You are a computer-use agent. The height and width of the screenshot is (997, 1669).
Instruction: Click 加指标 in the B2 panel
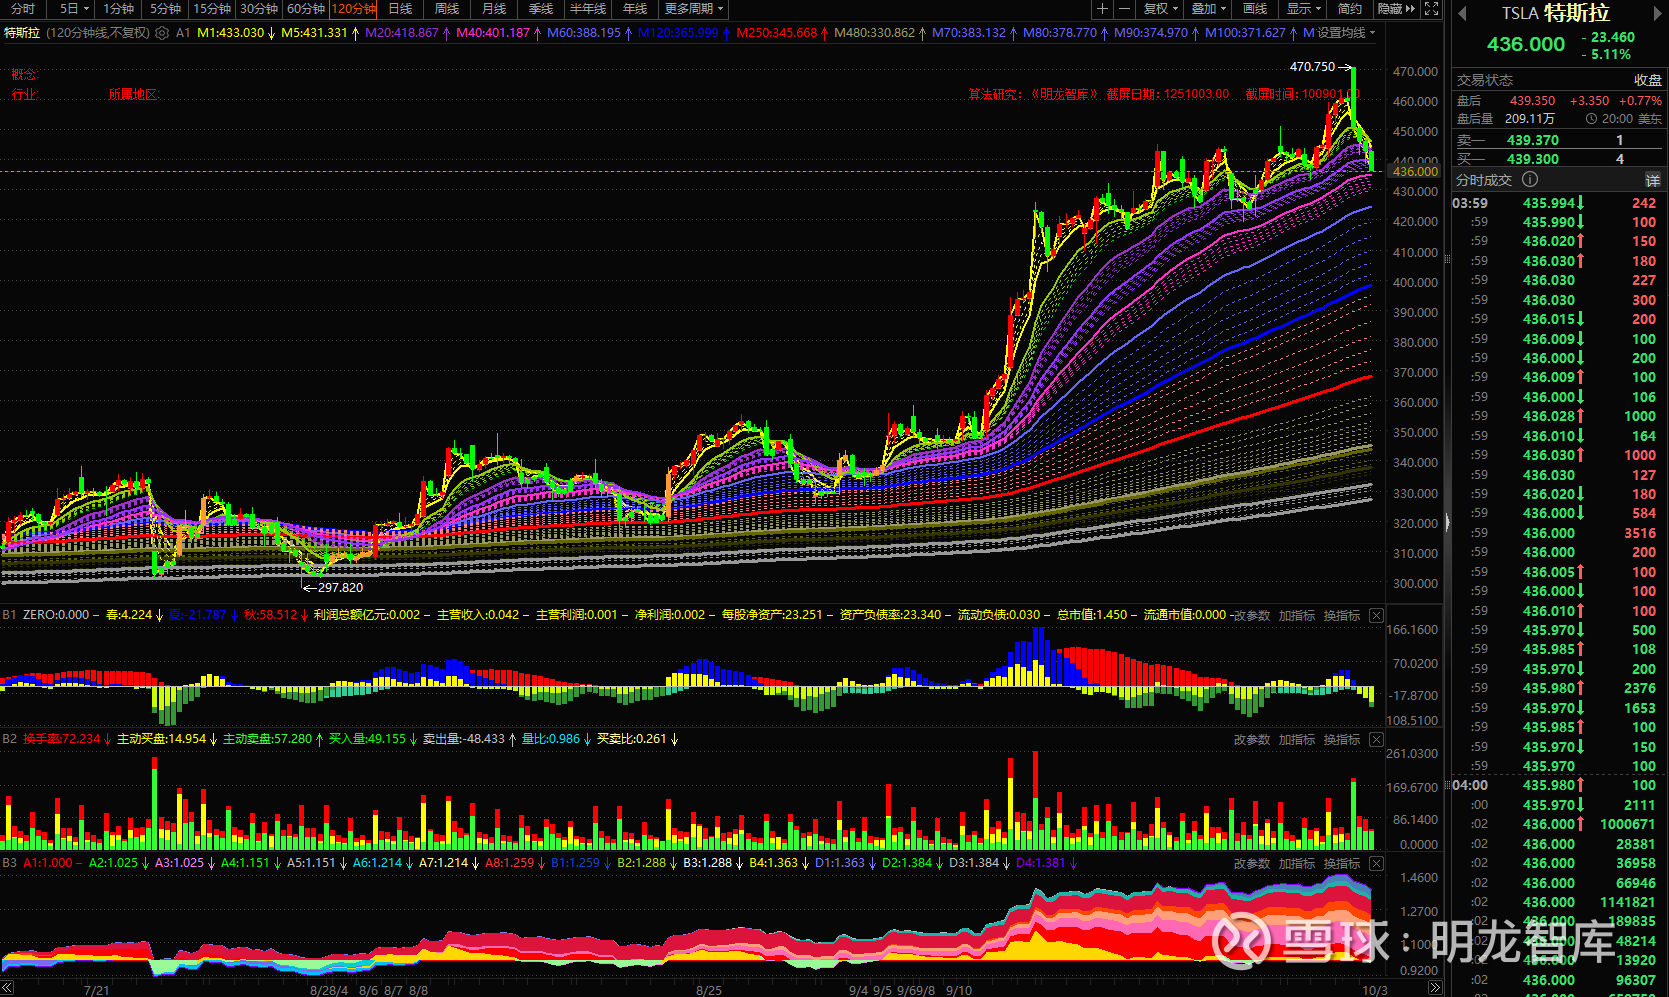tap(1297, 740)
